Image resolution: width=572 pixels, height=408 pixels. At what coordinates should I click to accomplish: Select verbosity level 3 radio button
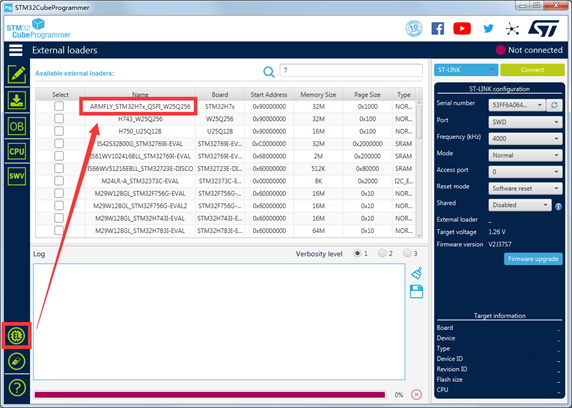(x=407, y=253)
